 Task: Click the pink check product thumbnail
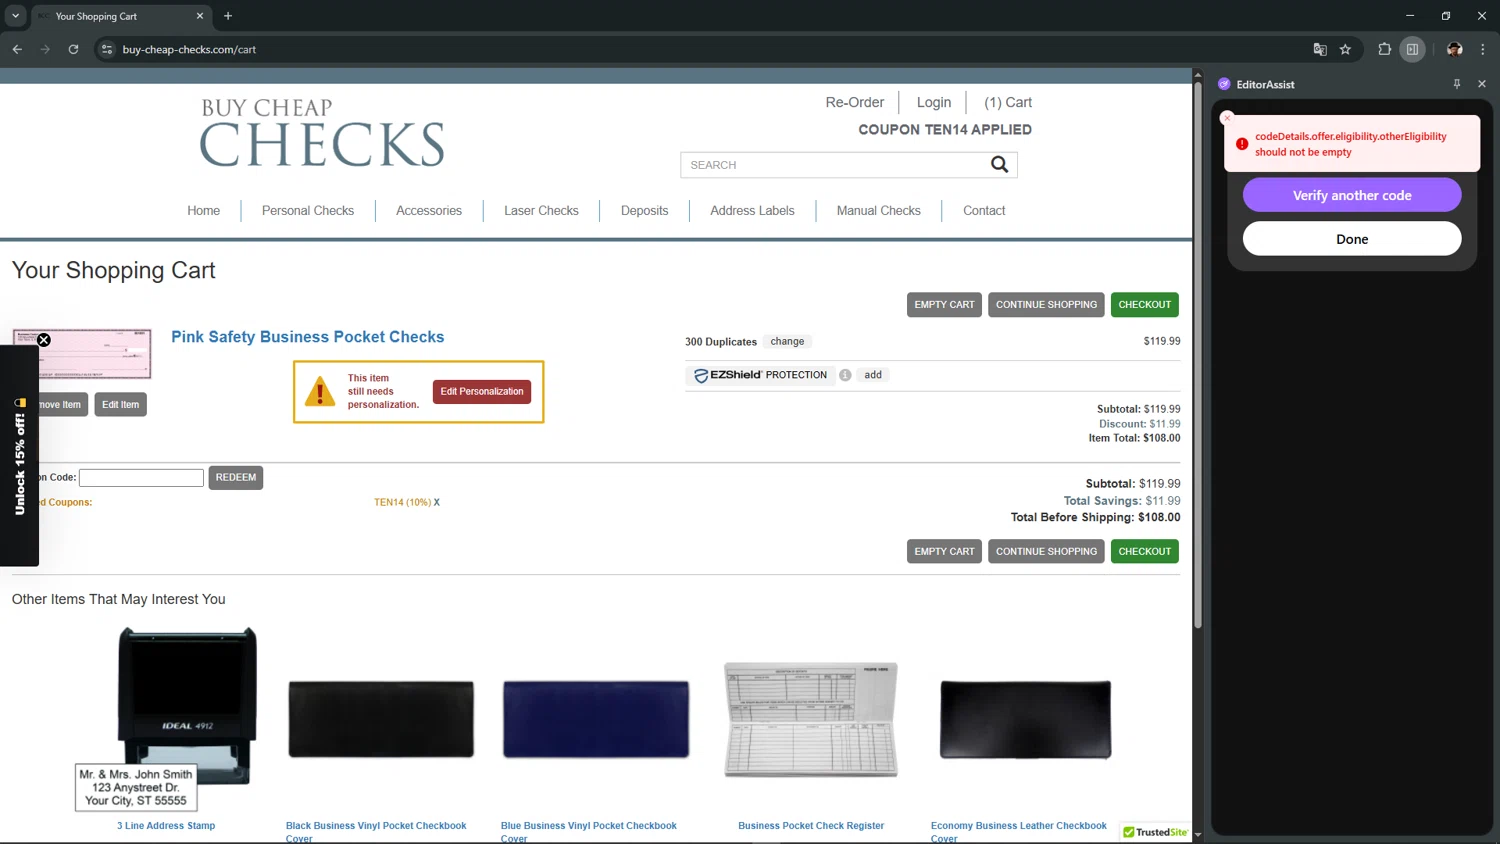(x=82, y=354)
